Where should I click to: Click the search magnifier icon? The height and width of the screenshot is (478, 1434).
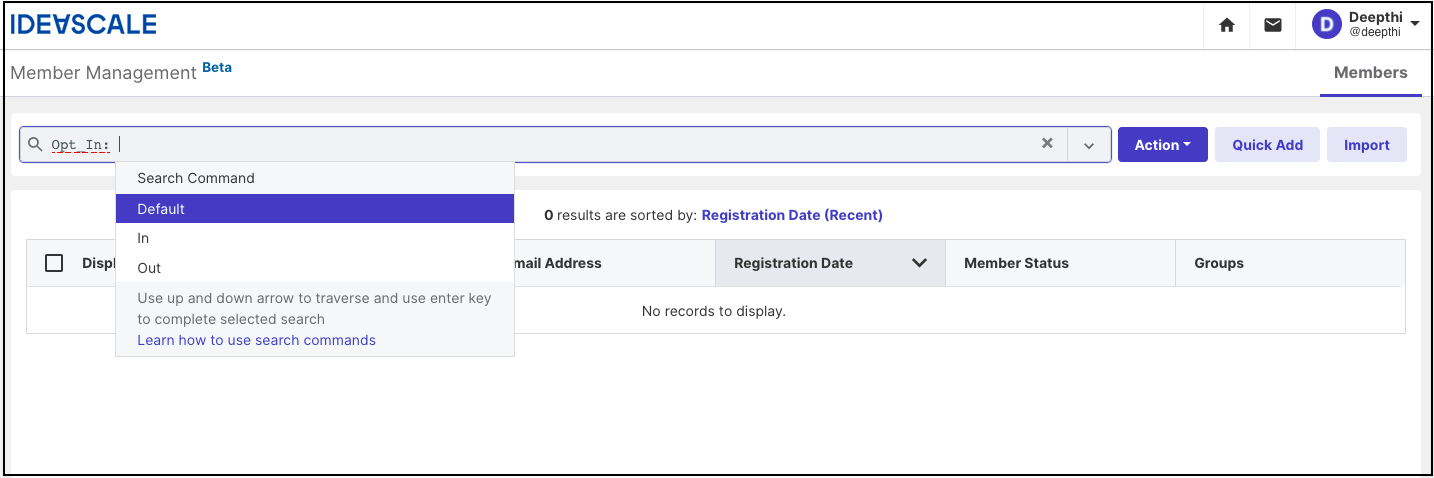click(x=36, y=144)
